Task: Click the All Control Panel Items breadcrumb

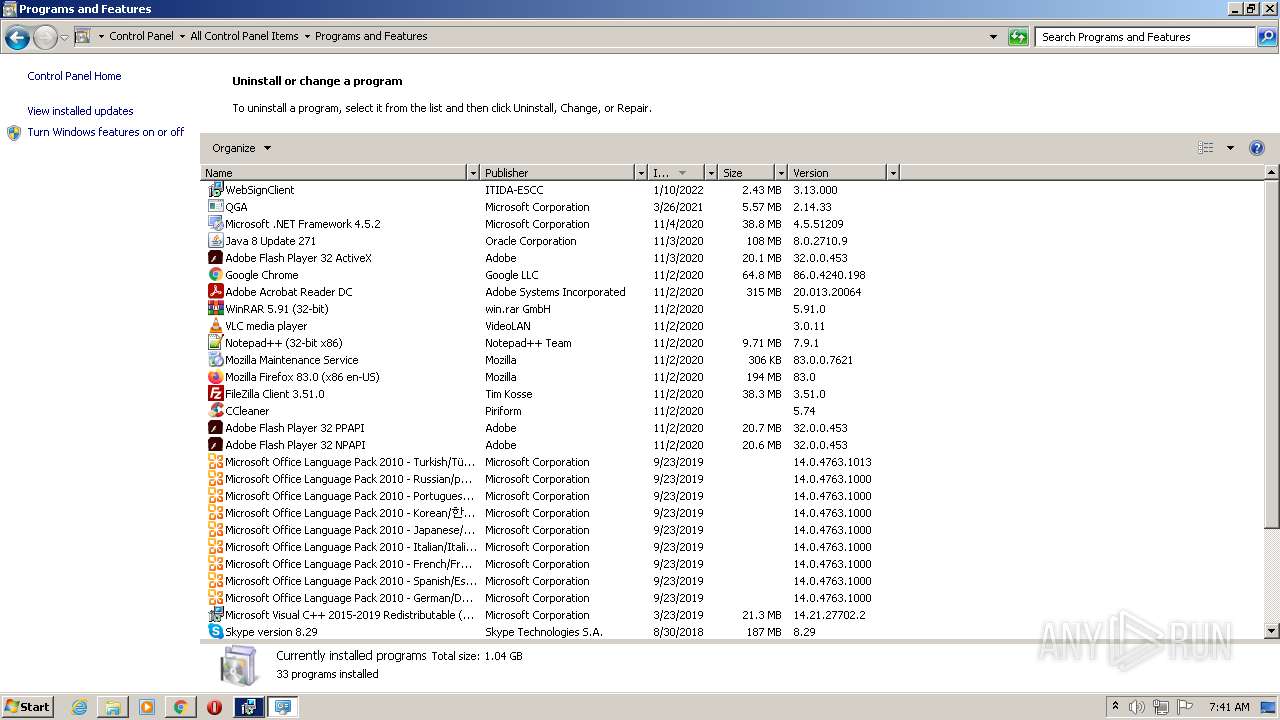Action: pos(244,36)
